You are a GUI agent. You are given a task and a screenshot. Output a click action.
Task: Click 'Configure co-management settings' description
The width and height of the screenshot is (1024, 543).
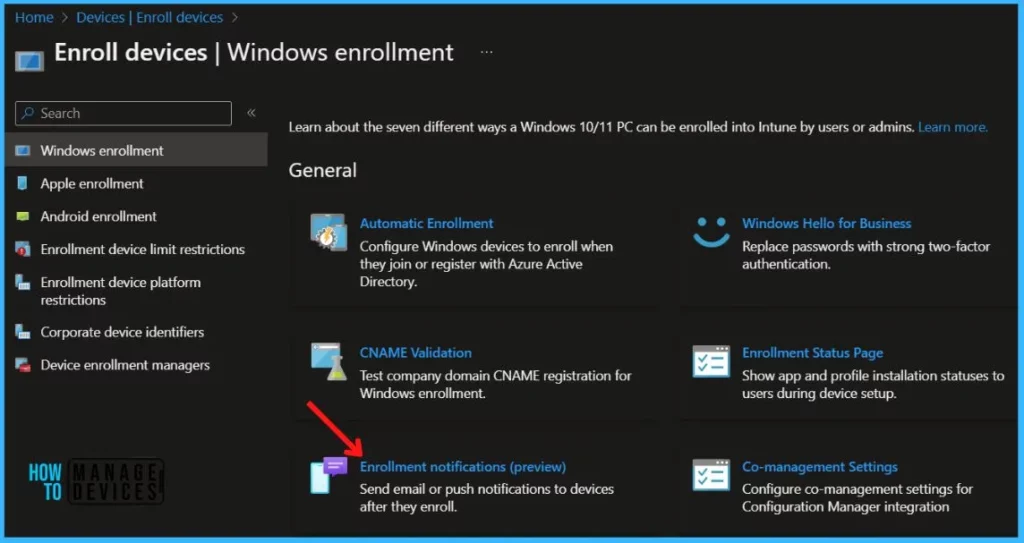(857, 497)
